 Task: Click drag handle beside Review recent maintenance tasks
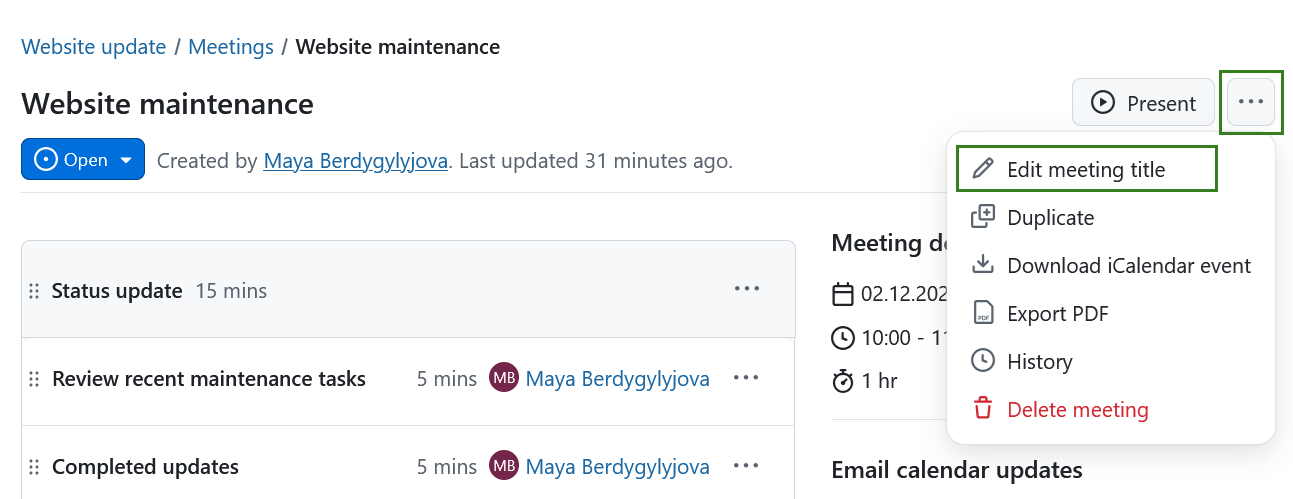(x=34, y=379)
